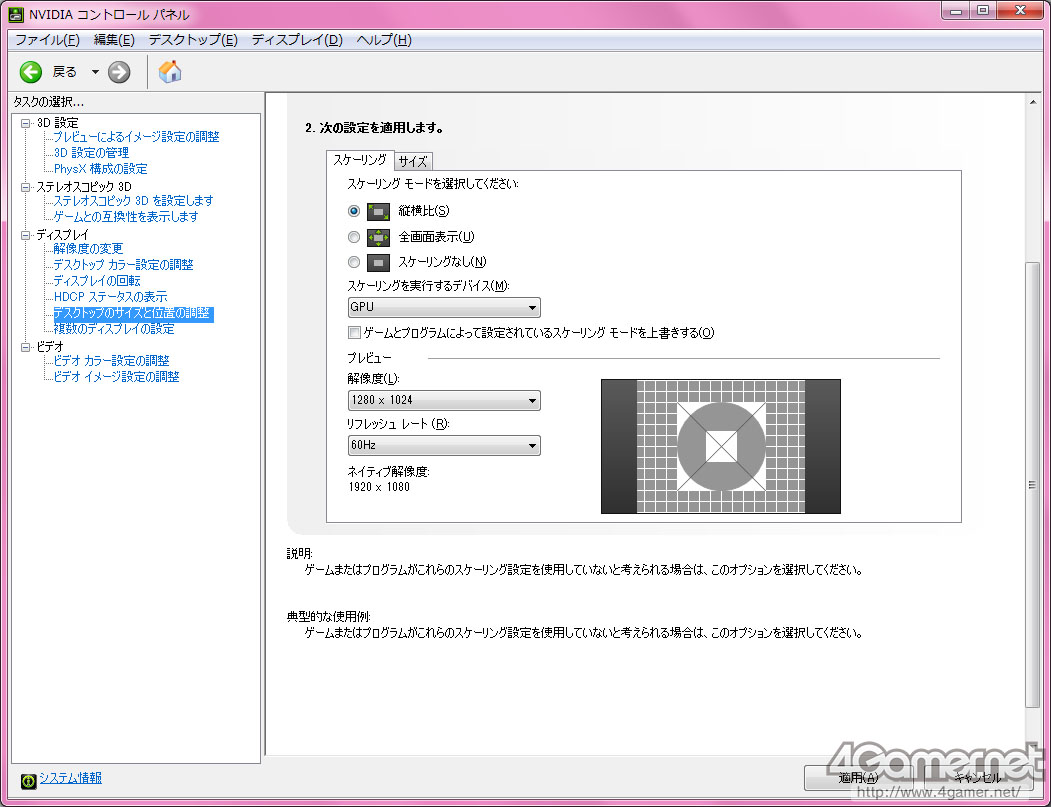Open ゲームとの互換性を表示します
1051x807 pixels.
click(x=126, y=217)
